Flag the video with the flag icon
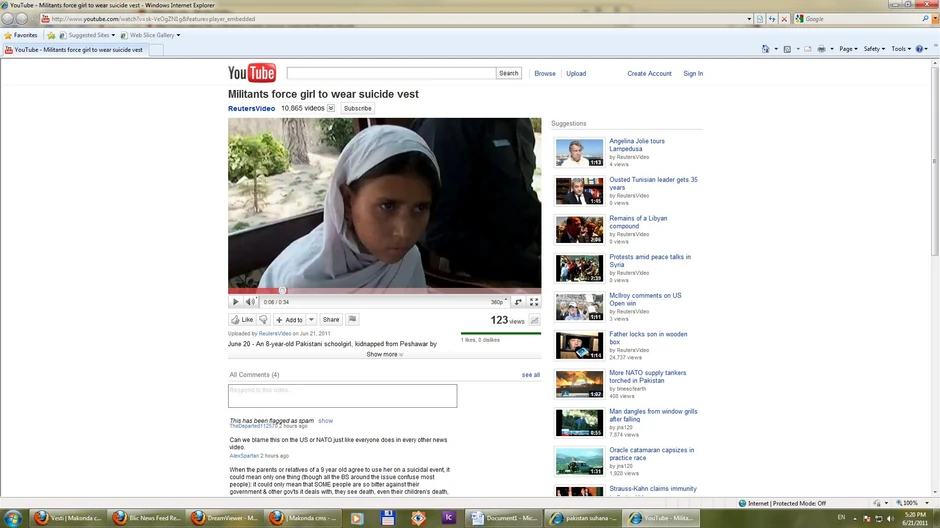This screenshot has width=940, height=528. (352, 320)
